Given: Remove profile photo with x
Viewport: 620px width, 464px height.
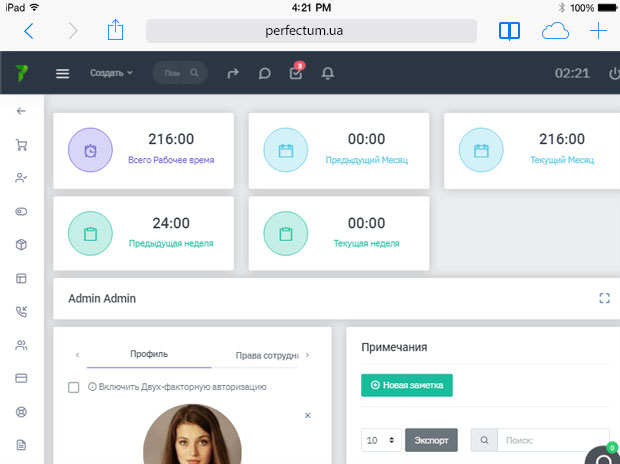Looking at the screenshot, I should (x=308, y=415).
